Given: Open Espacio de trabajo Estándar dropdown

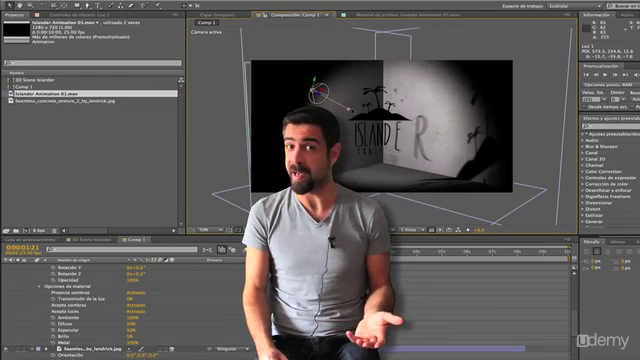Looking at the screenshot, I should (x=575, y=6).
